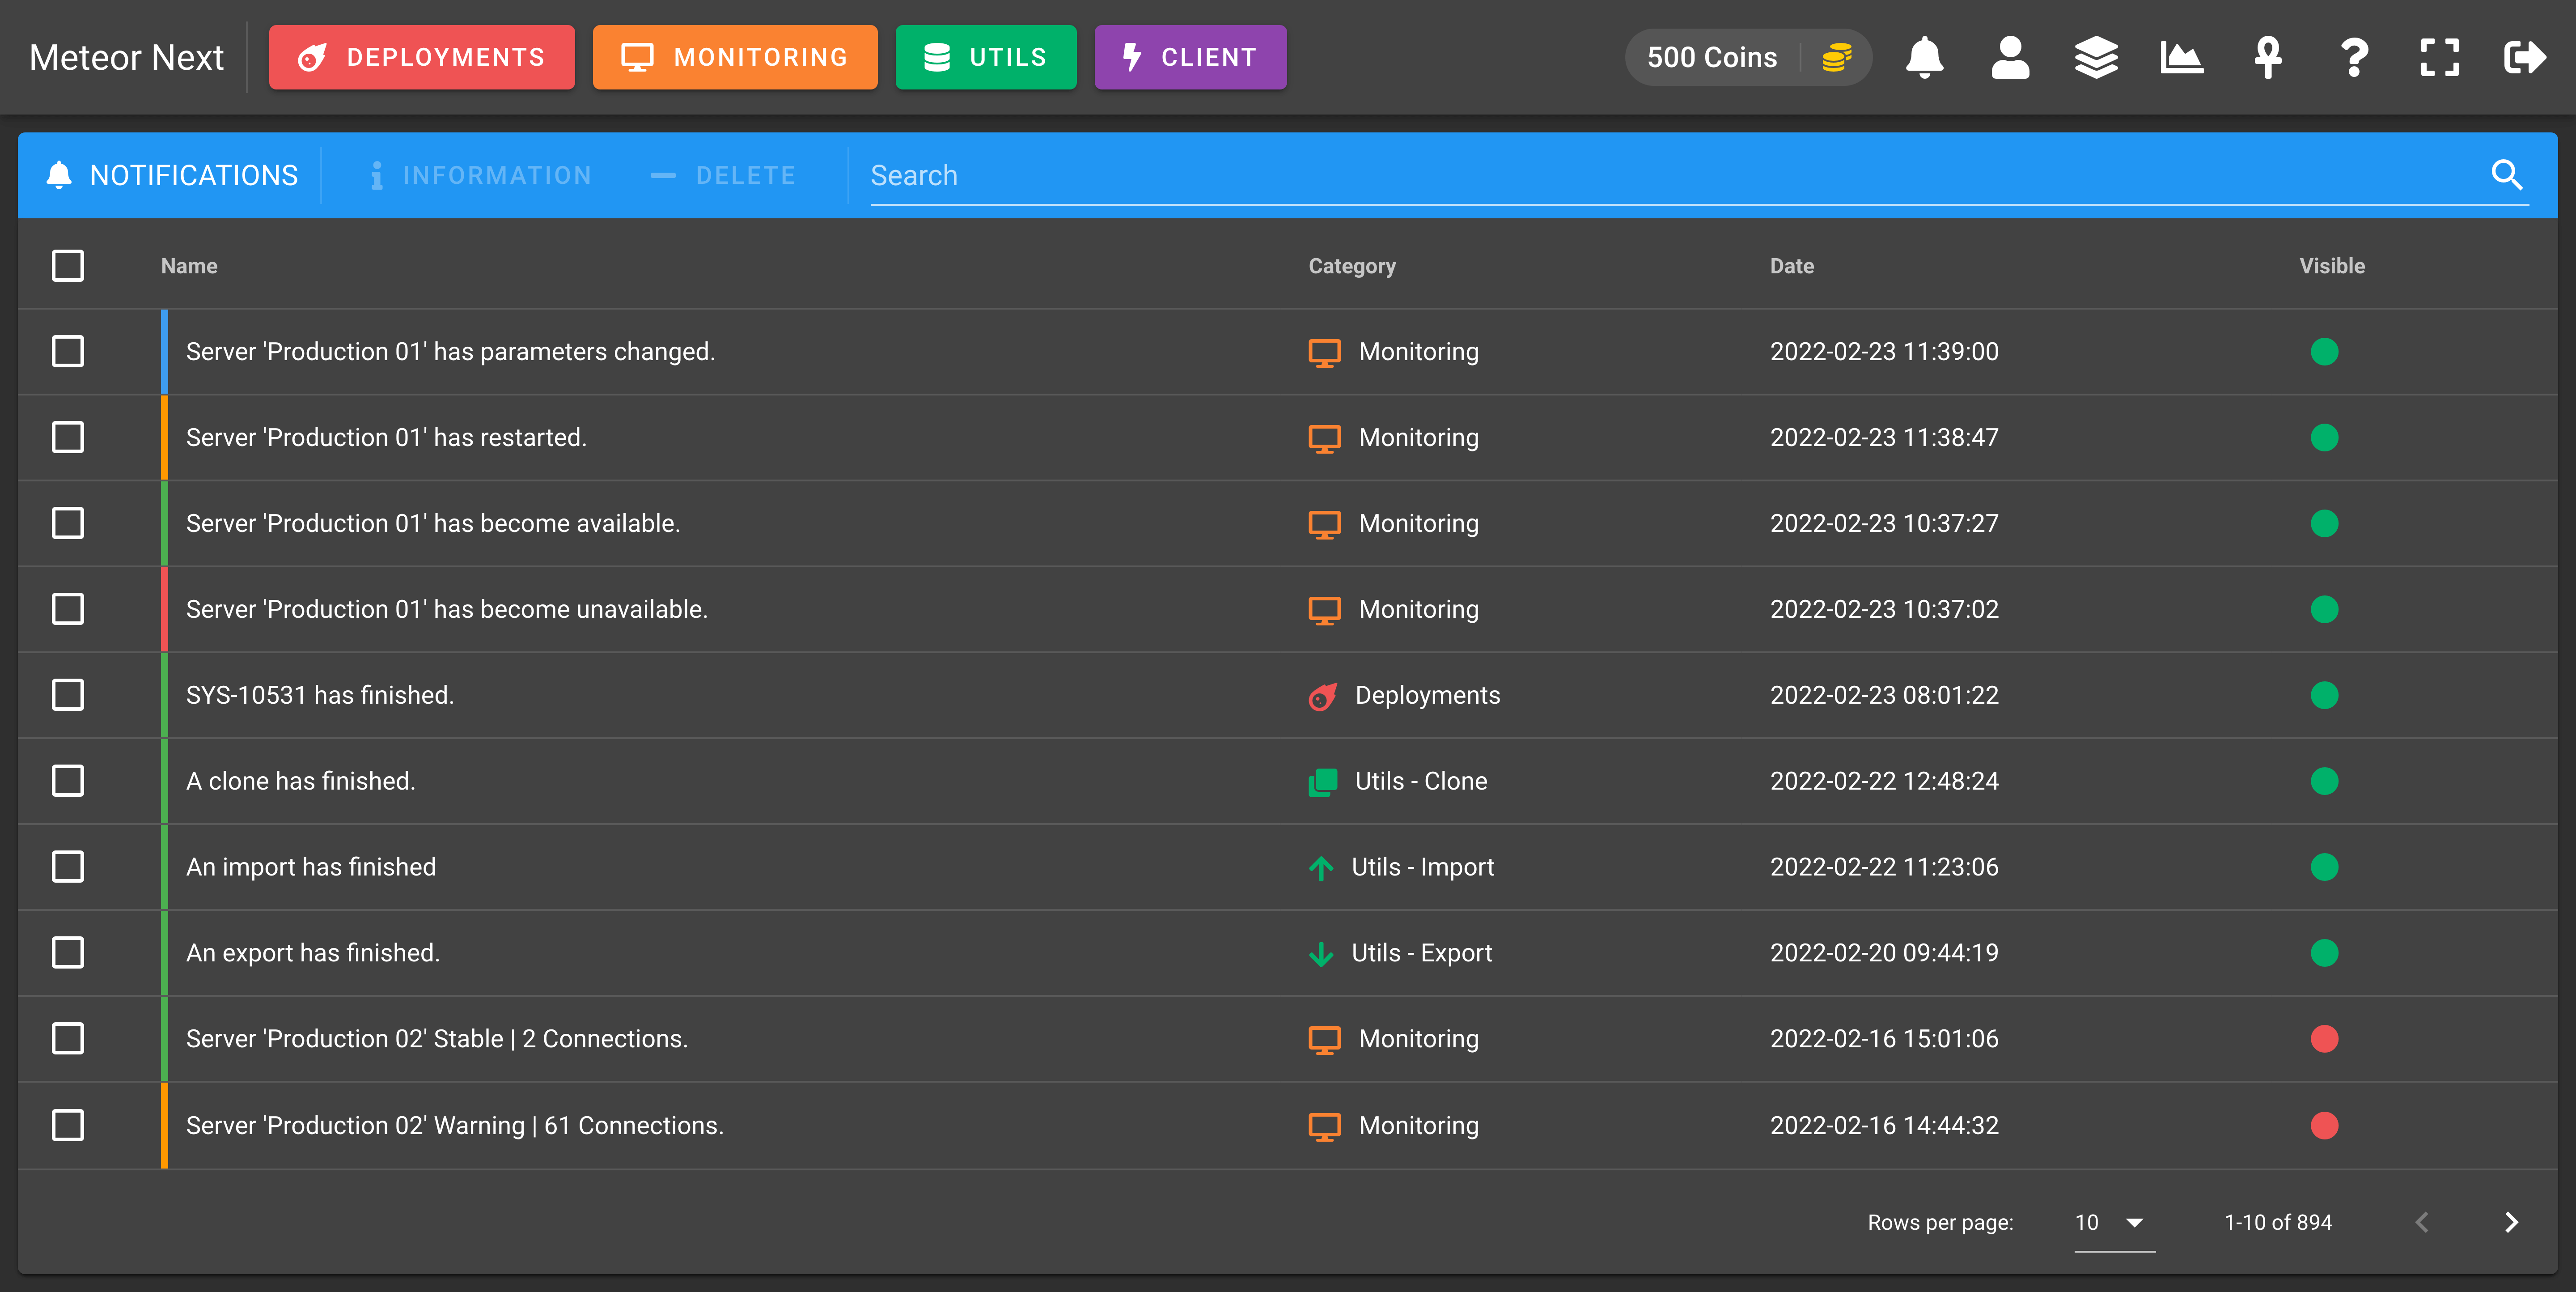The image size is (2576, 1292).
Task: Open the rows per page dropdown
Action: tap(2114, 1222)
